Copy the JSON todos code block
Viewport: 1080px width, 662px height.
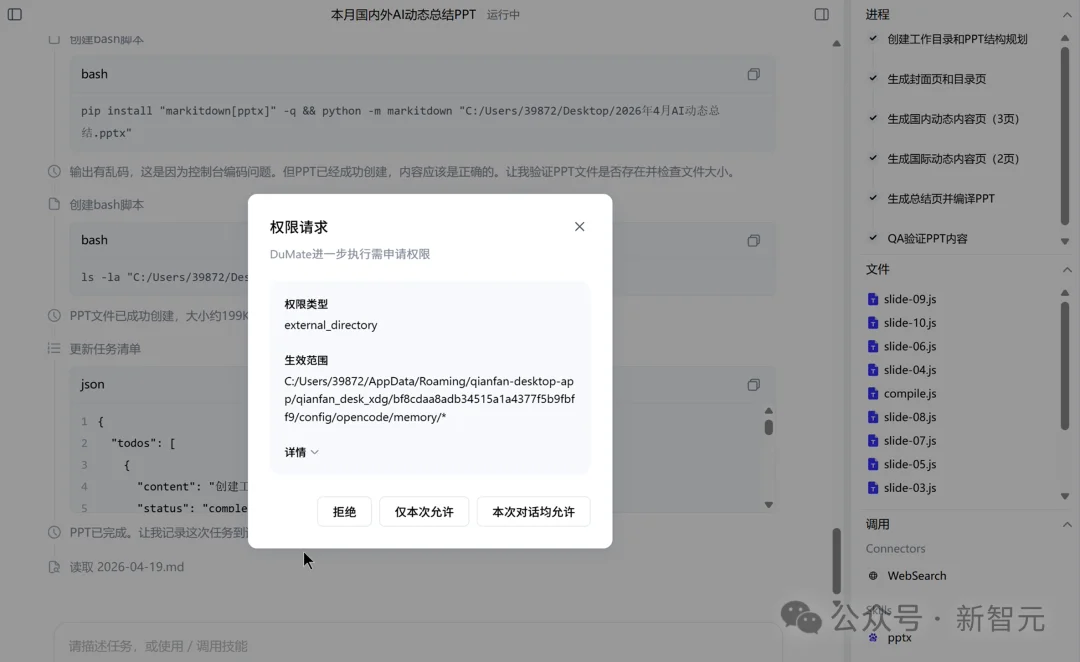tap(754, 384)
